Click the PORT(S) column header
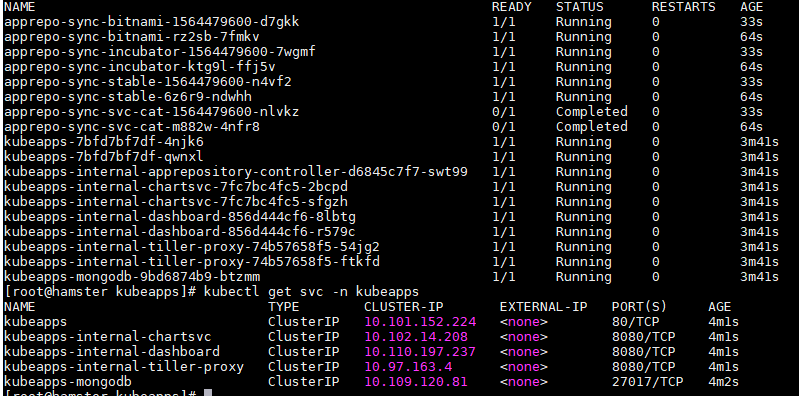Image resolution: width=799 pixels, height=396 pixels. (x=640, y=307)
